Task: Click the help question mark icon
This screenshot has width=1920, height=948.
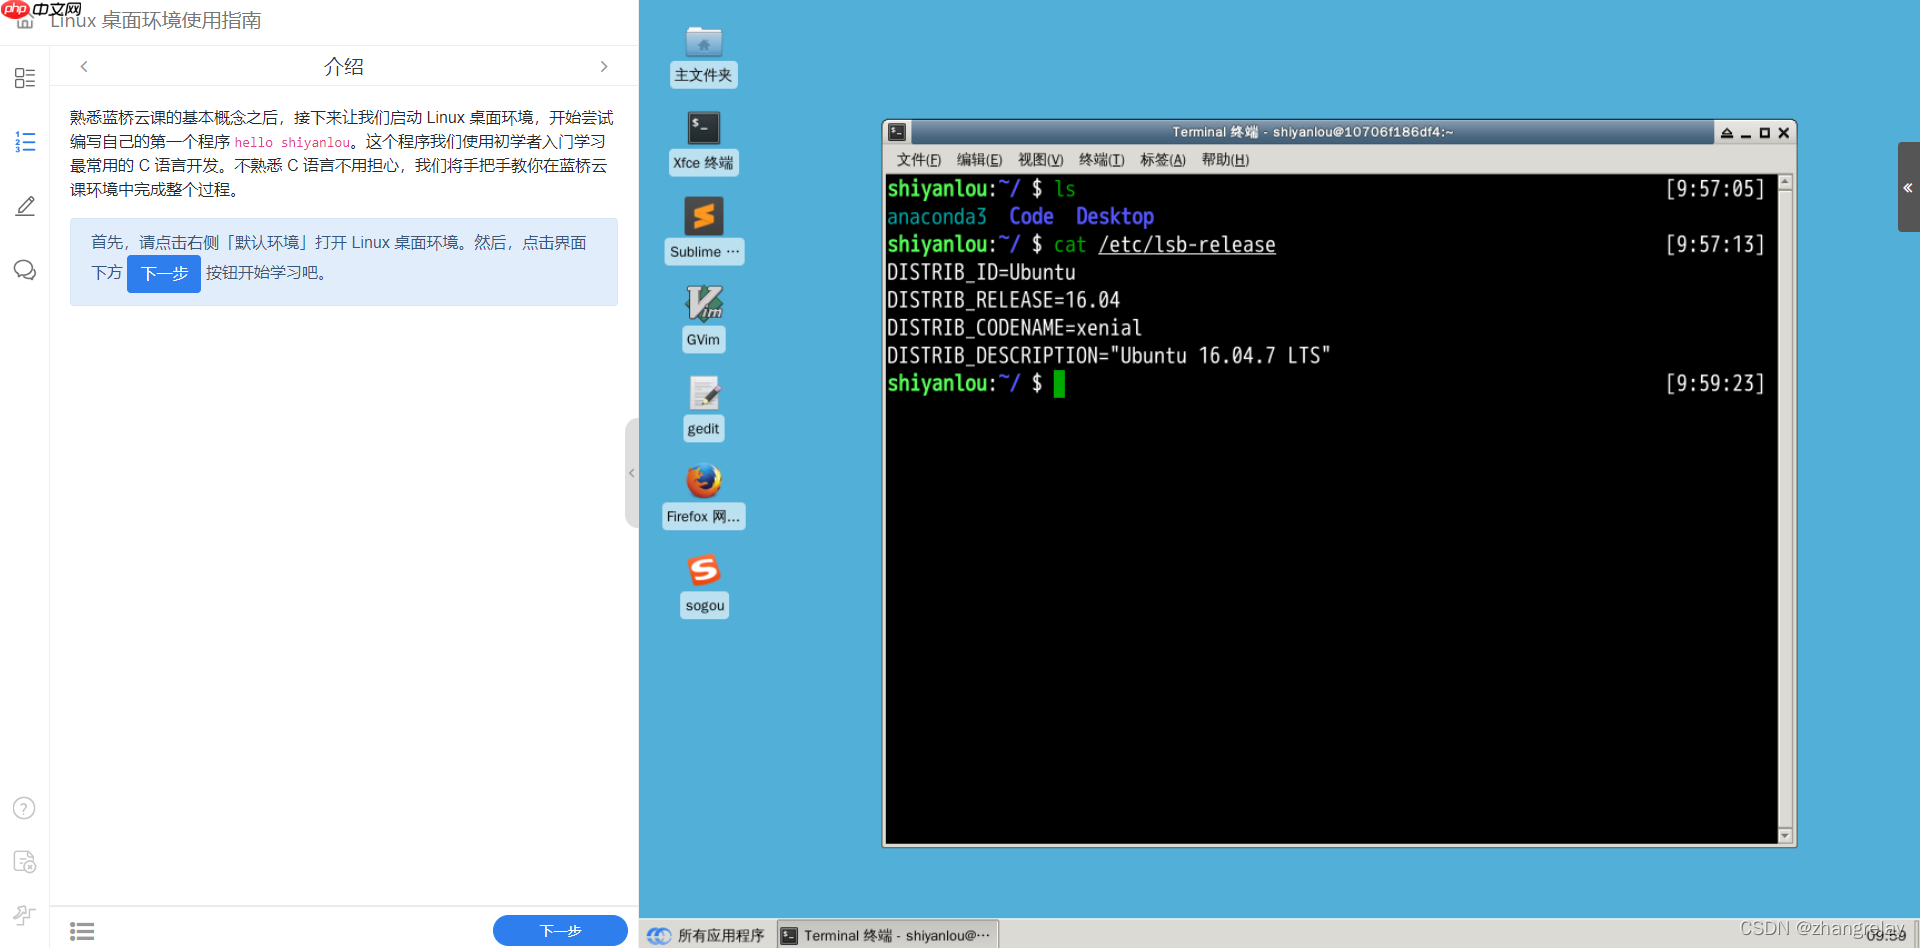Action: 24,808
